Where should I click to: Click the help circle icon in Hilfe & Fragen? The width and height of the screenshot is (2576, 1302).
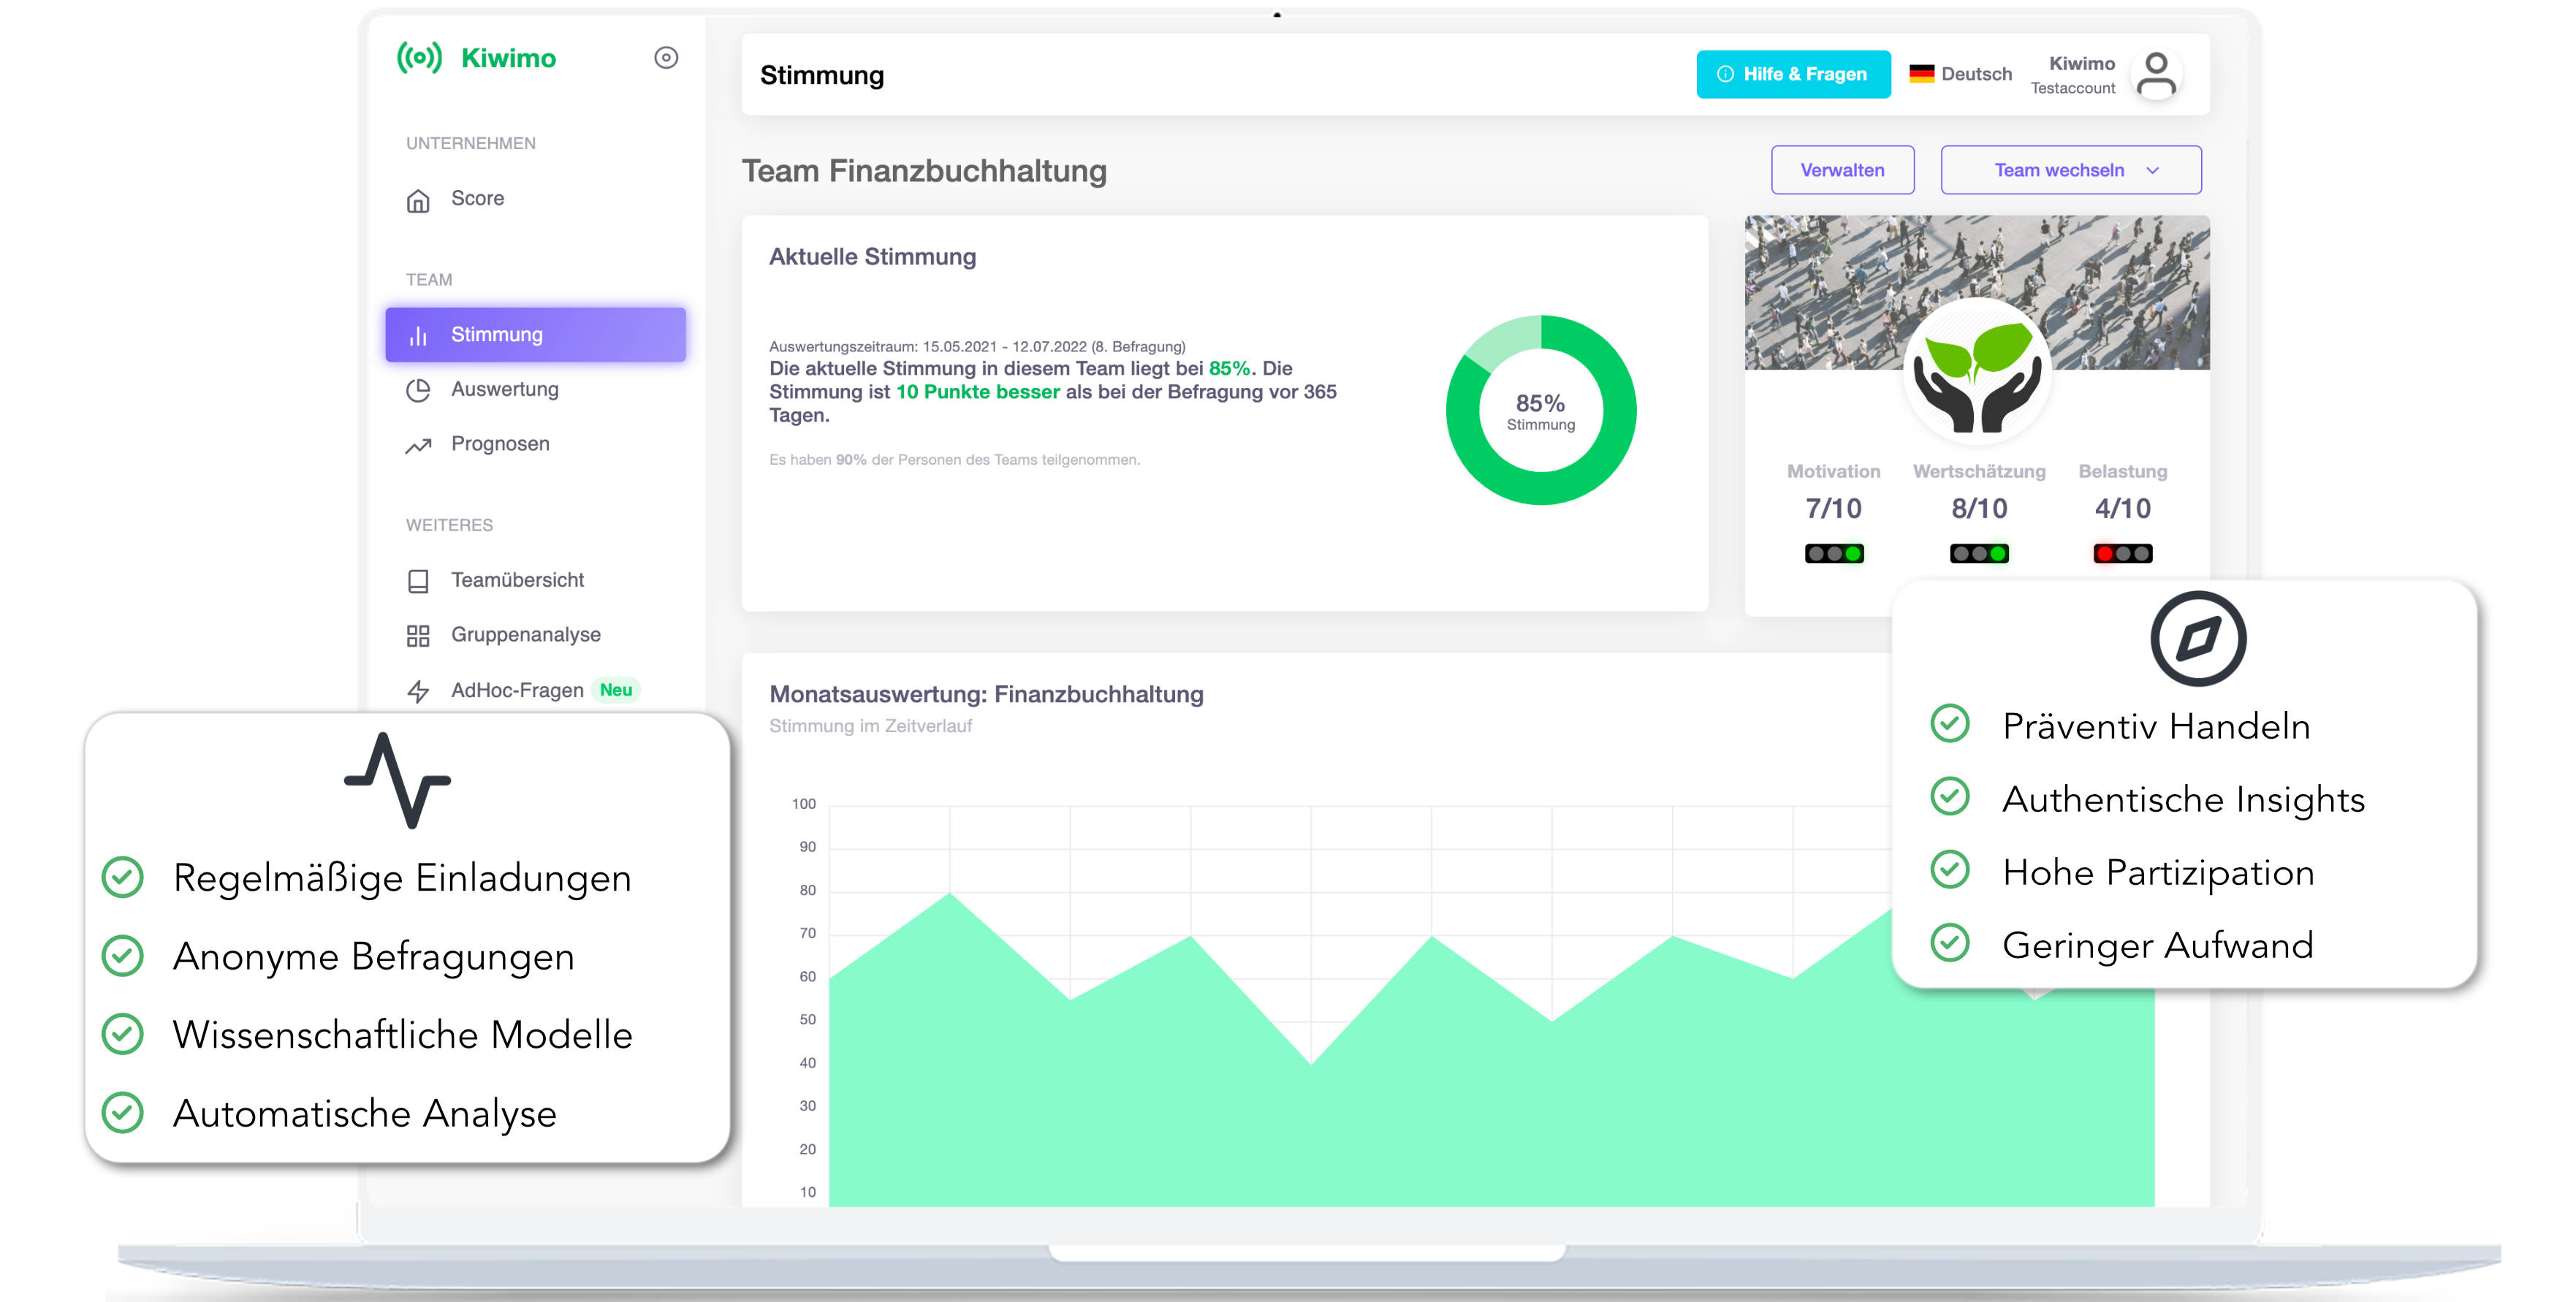(x=1725, y=74)
